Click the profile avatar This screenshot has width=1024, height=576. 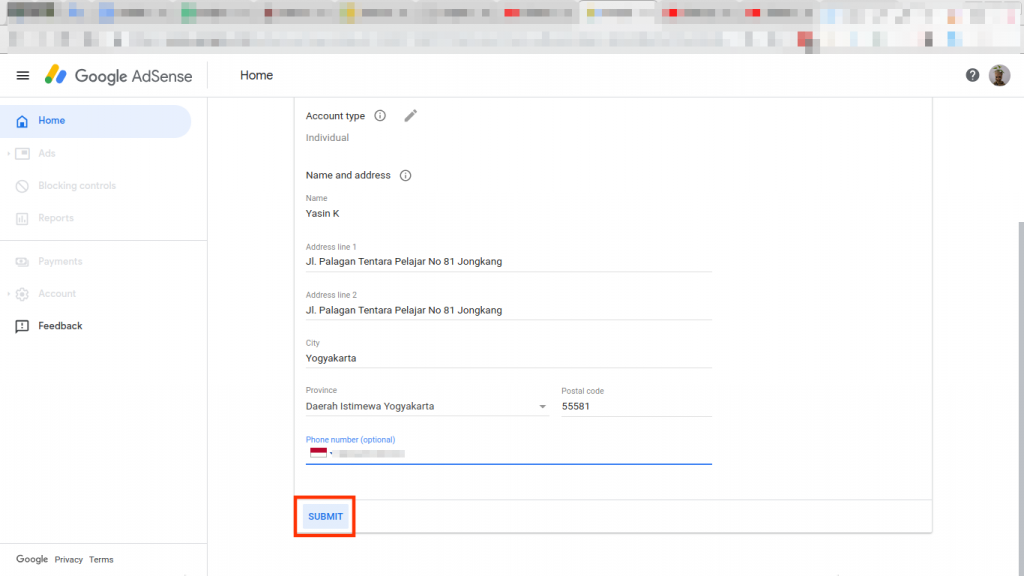pyautogui.click(x=999, y=74)
